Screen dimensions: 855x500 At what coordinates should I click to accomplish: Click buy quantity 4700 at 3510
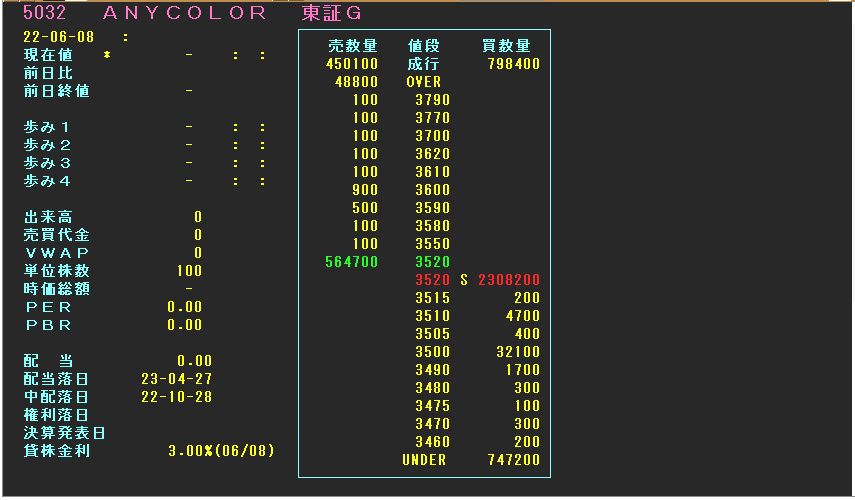click(522, 316)
